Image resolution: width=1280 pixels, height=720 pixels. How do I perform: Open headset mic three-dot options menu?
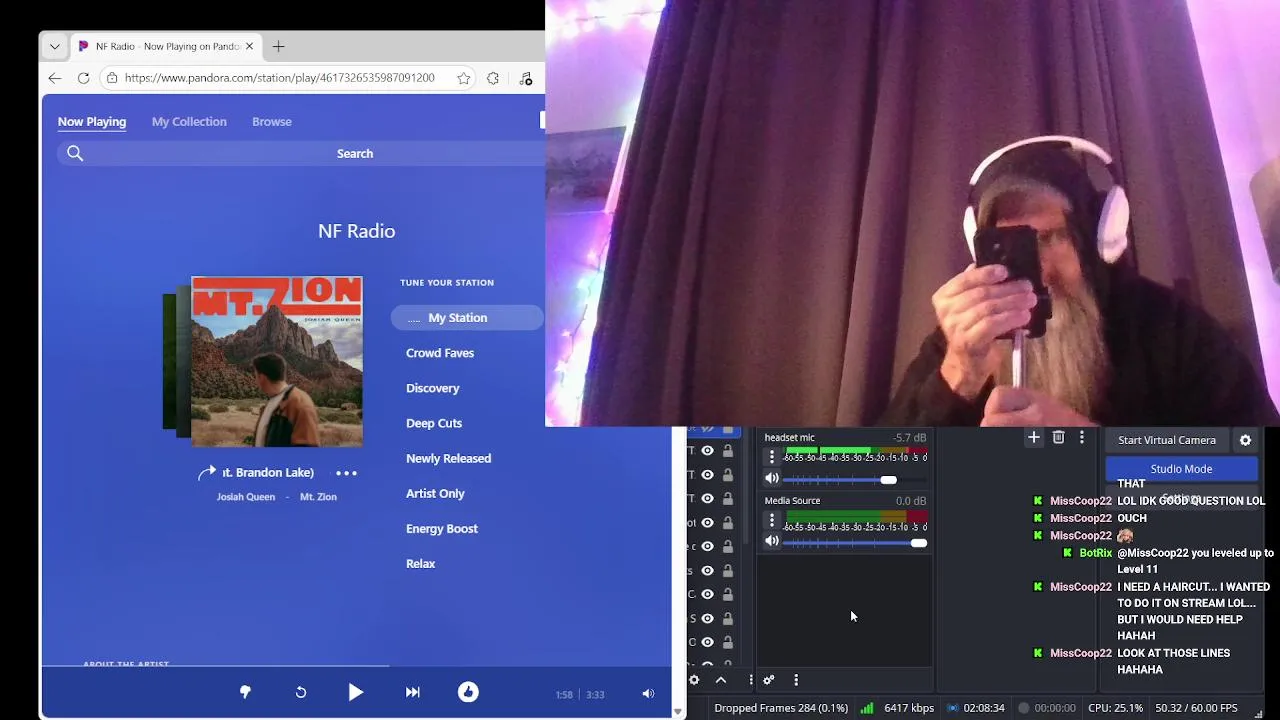click(x=771, y=456)
